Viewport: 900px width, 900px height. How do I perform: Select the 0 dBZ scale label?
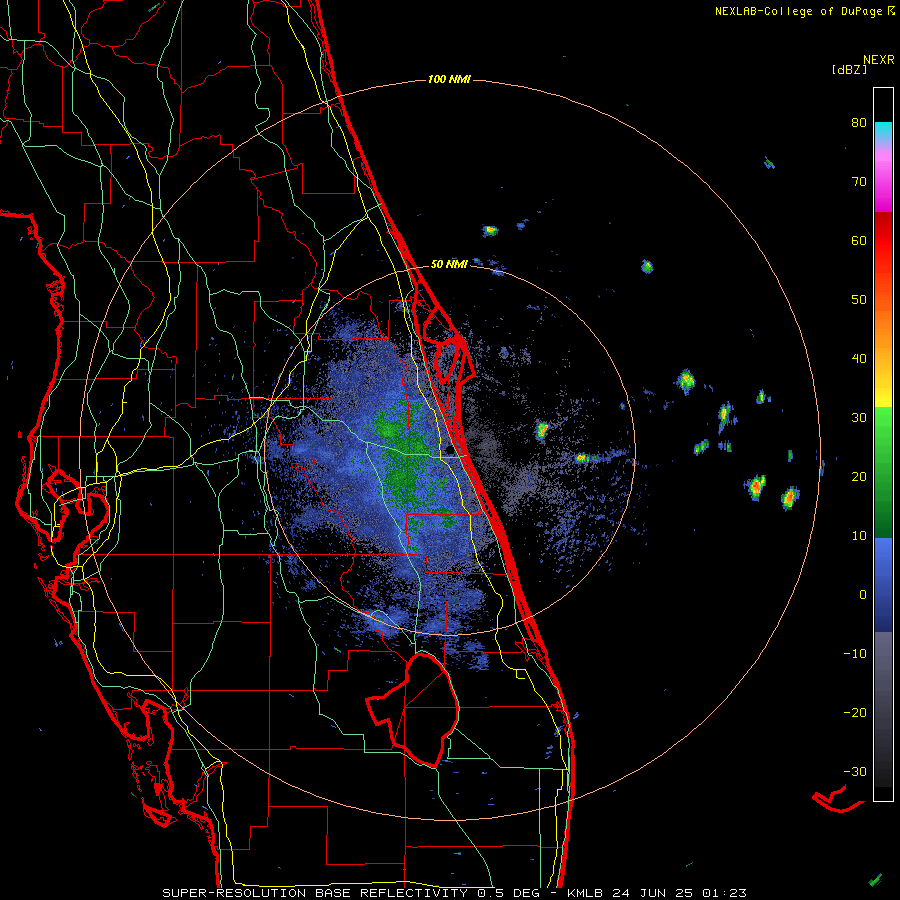tap(863, 595)
